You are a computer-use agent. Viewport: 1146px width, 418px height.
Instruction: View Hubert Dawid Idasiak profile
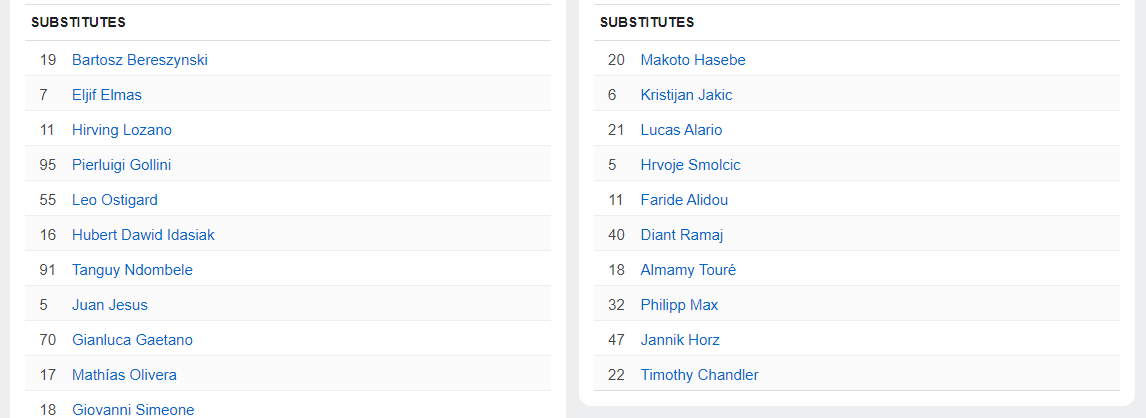143,235
